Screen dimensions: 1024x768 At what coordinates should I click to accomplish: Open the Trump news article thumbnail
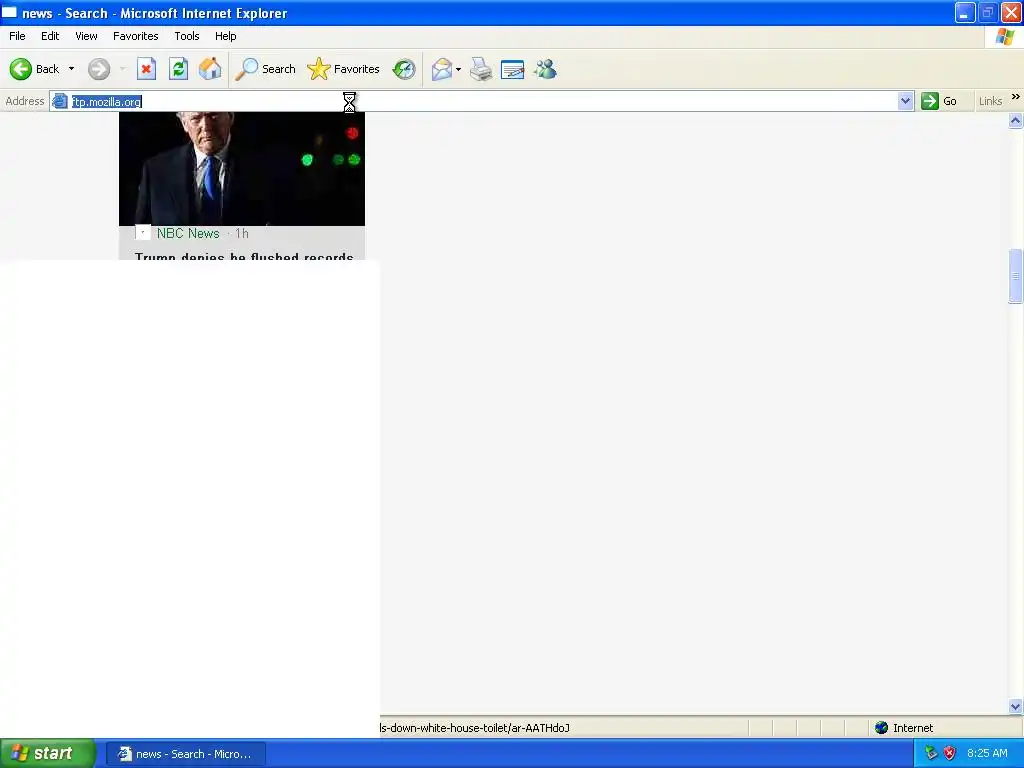242,168
